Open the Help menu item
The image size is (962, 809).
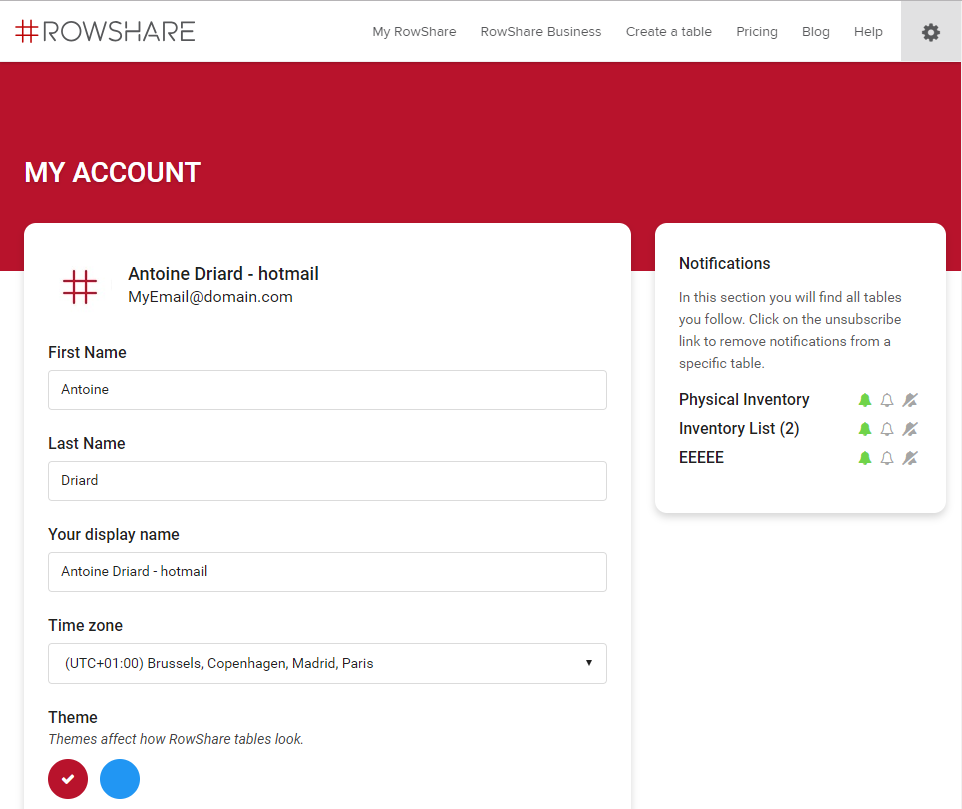[x=868, y=32]
